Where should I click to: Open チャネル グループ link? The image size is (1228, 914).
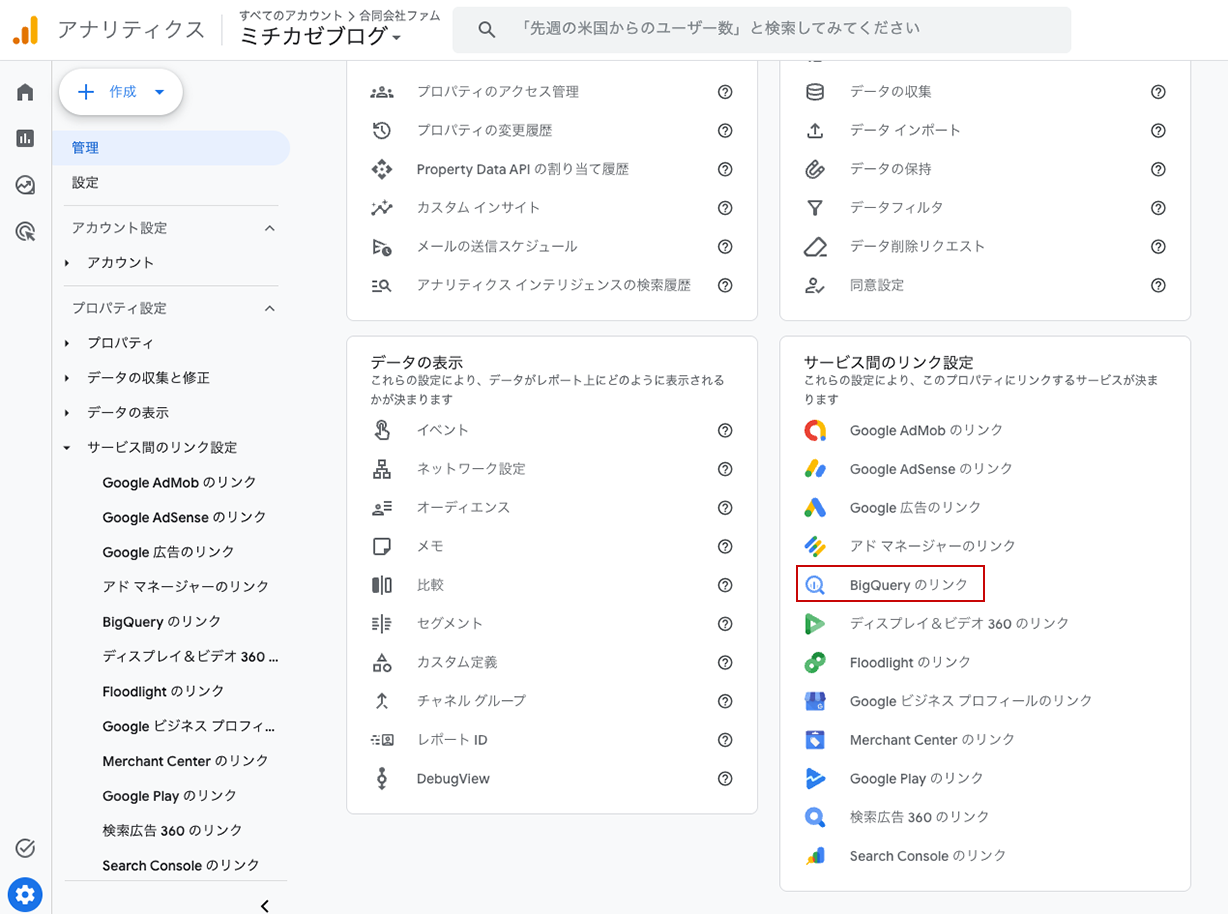pyautogui.click(x=471, y=701)
